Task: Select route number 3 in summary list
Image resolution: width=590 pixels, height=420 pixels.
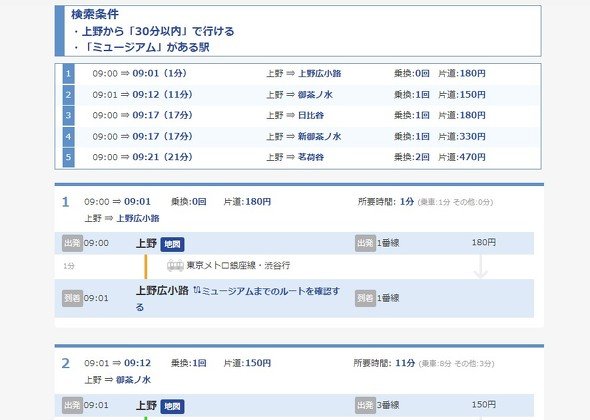Action: point(68,115)
